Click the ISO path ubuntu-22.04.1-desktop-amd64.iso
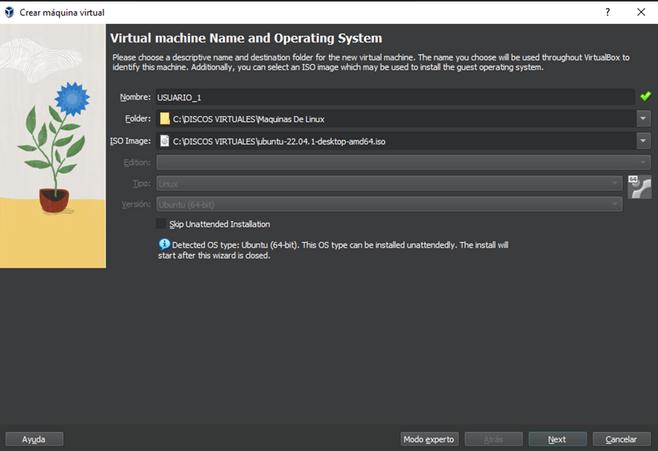658x451 pixels. tap(397, 141)
